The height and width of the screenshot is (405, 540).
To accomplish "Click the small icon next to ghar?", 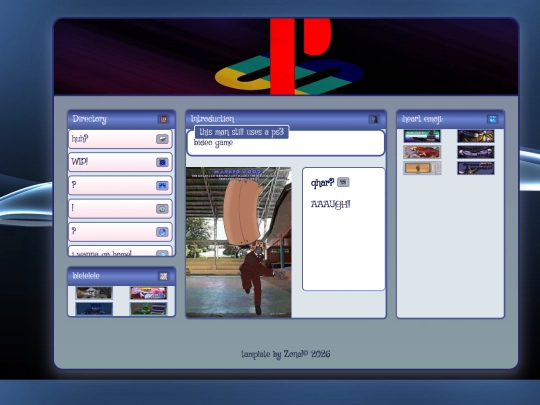I will 343,182.
